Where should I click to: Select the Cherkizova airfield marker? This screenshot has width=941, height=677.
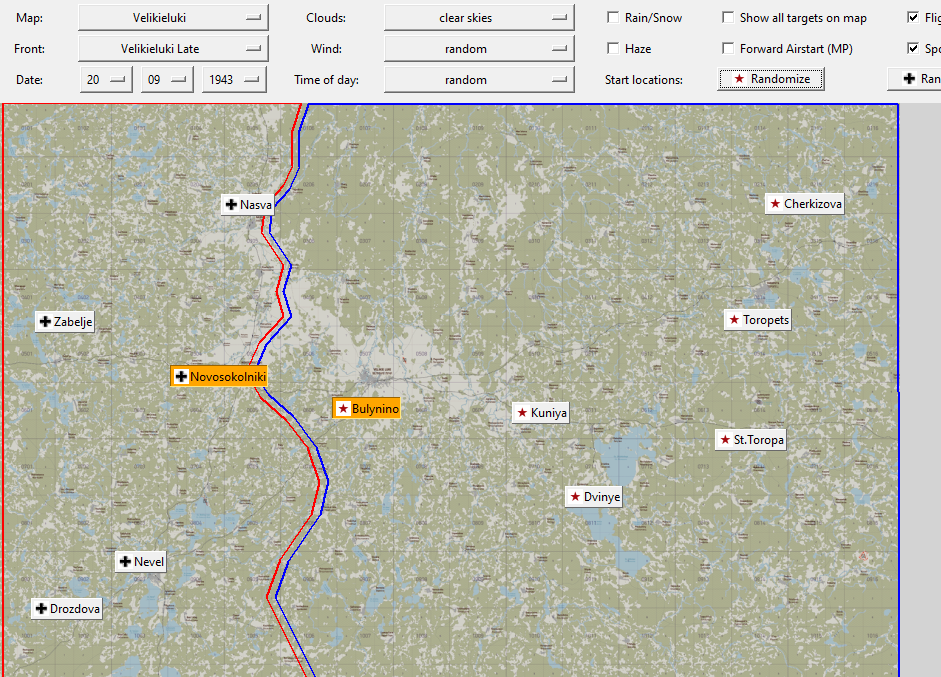805,203
